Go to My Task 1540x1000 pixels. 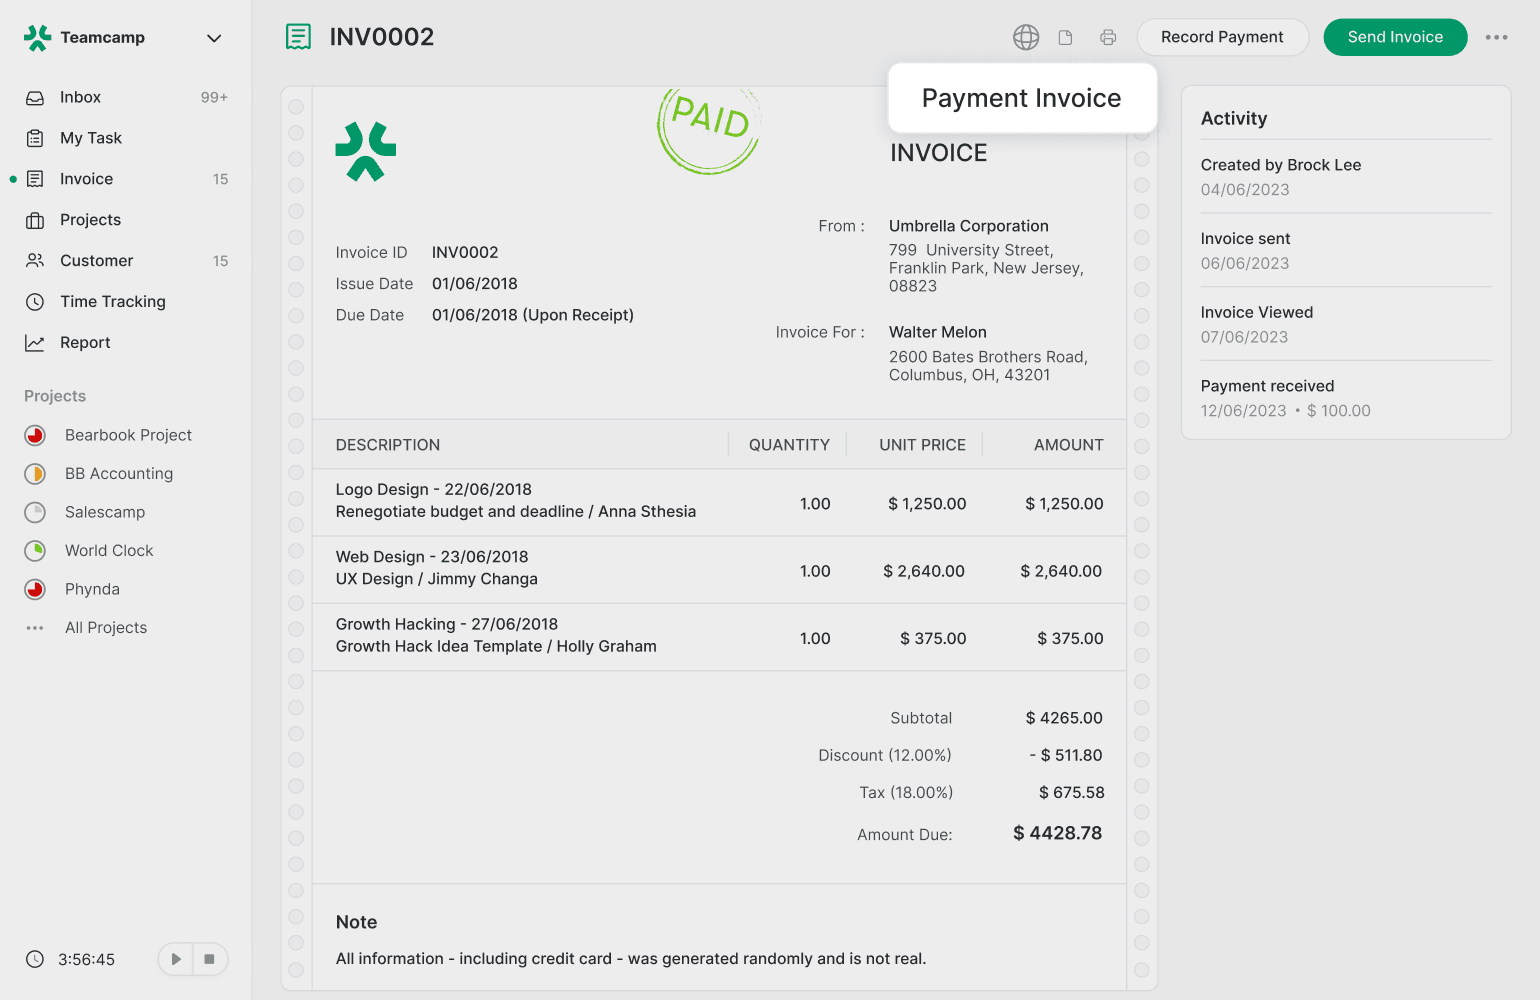point(90,138)
